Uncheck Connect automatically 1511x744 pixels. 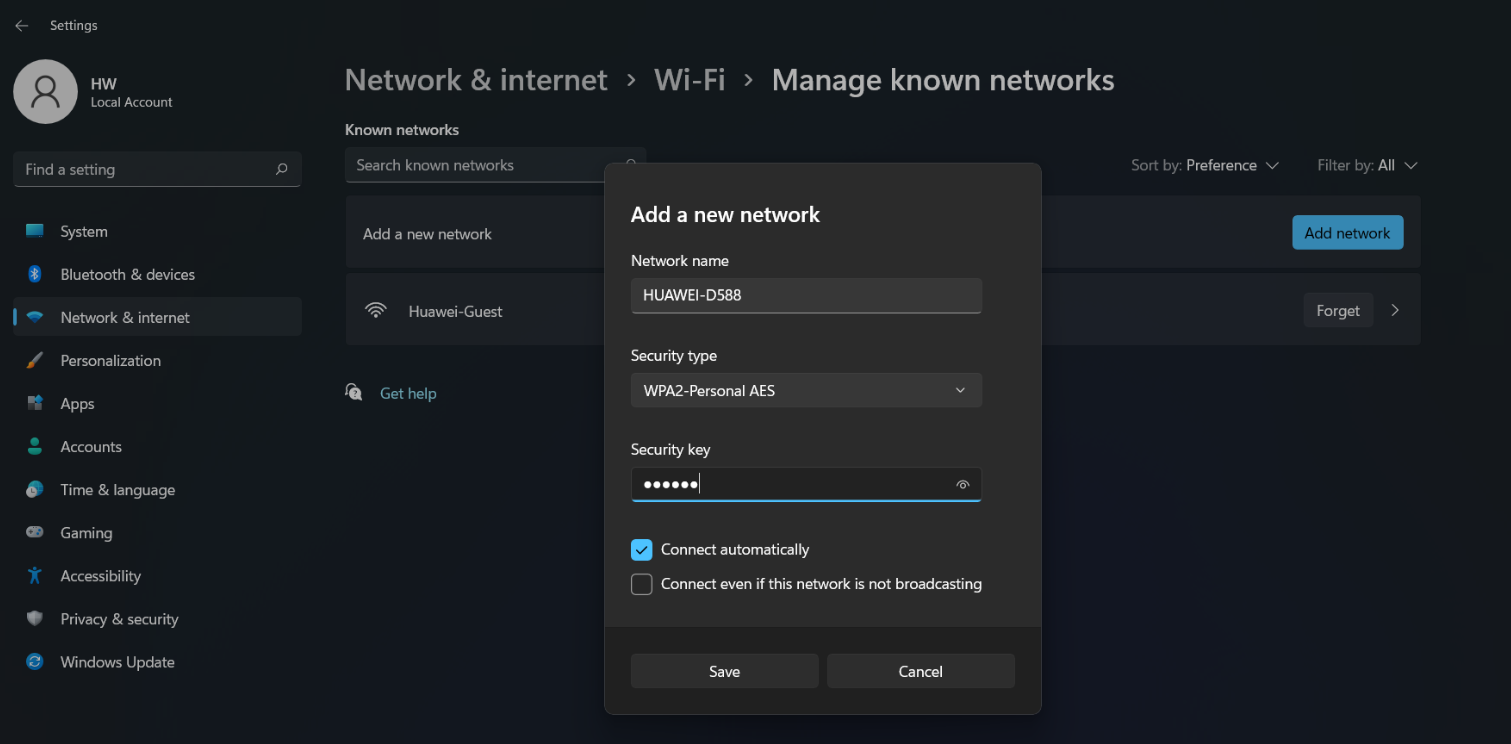pyautogui.click(x=642, y=549)
